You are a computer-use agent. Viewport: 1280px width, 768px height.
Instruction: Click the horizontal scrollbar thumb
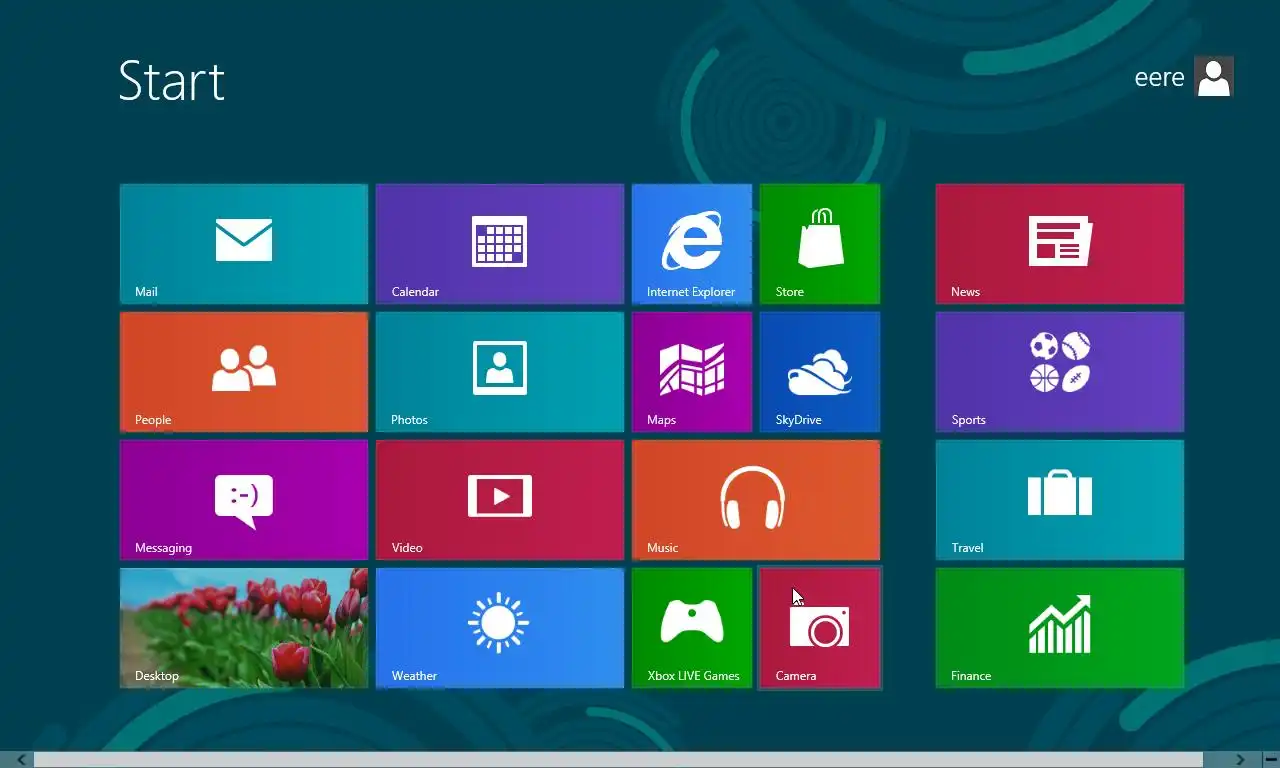619,760
